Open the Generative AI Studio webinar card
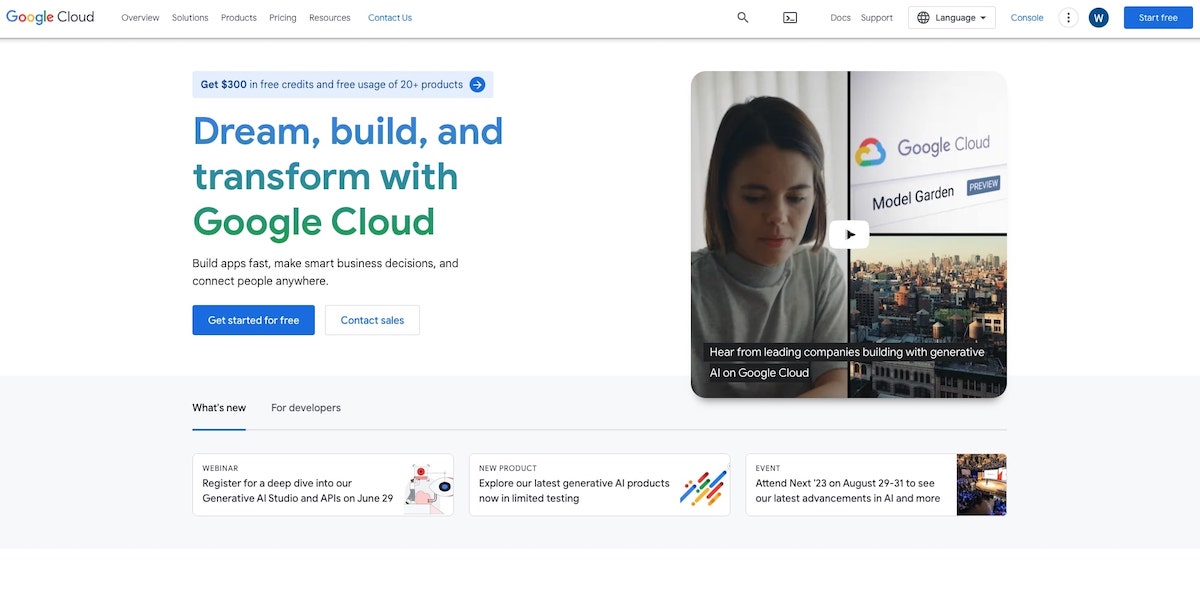 [322, 485]
